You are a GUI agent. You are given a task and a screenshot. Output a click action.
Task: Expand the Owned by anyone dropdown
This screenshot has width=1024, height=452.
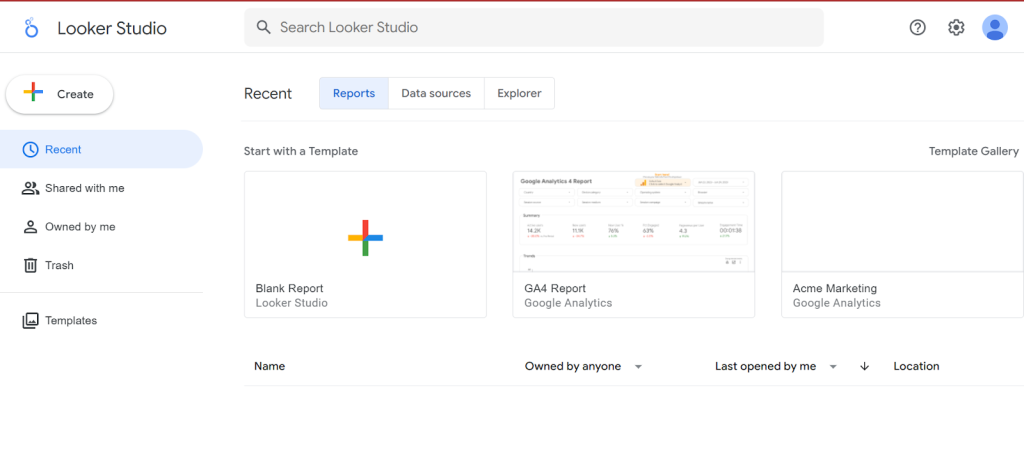pos(584,366)
